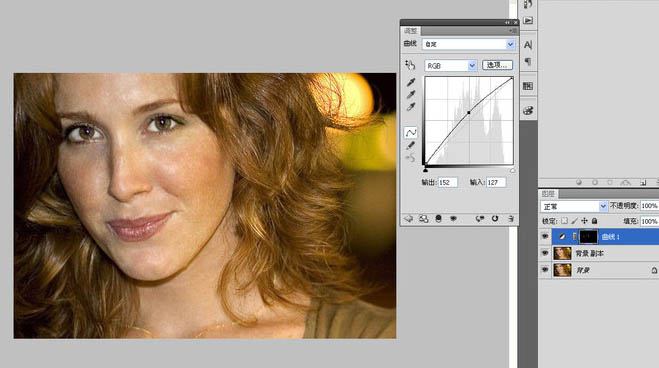
Task: Open the 正常 blend mode dropdown
Action: (x=574, y=206)
